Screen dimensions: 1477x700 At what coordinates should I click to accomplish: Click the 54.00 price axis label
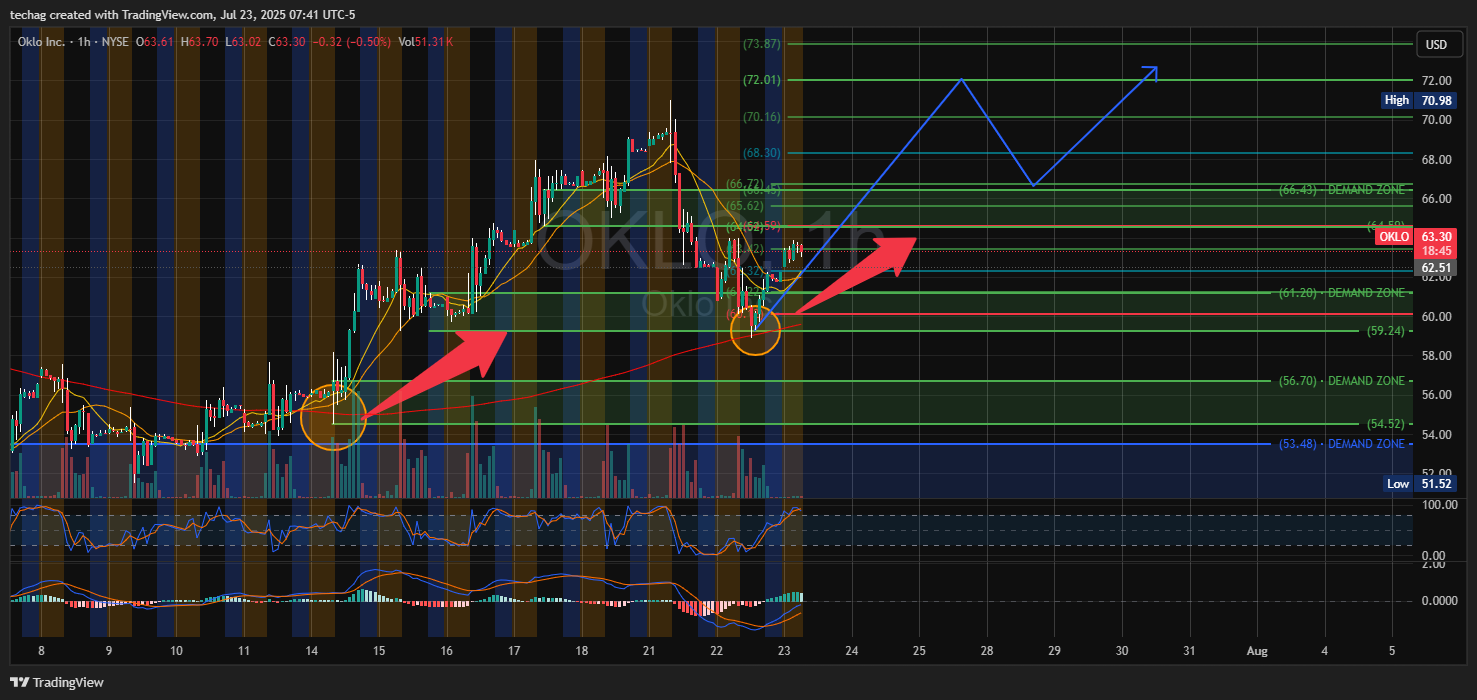coord(1436,434)
